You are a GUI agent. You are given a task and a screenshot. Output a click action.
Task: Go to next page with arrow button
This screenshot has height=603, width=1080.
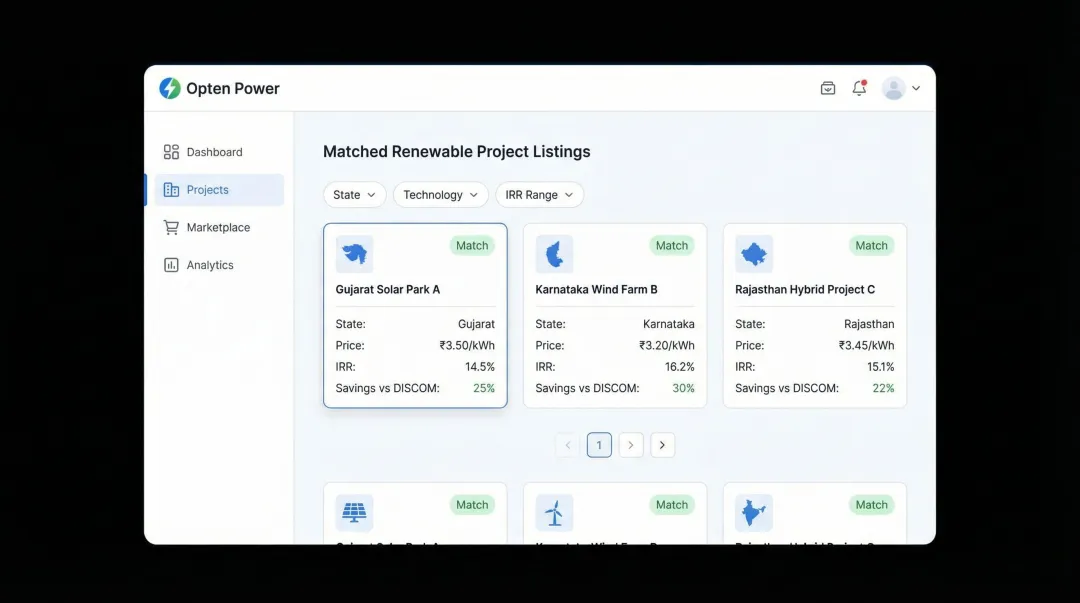[631, 444]
